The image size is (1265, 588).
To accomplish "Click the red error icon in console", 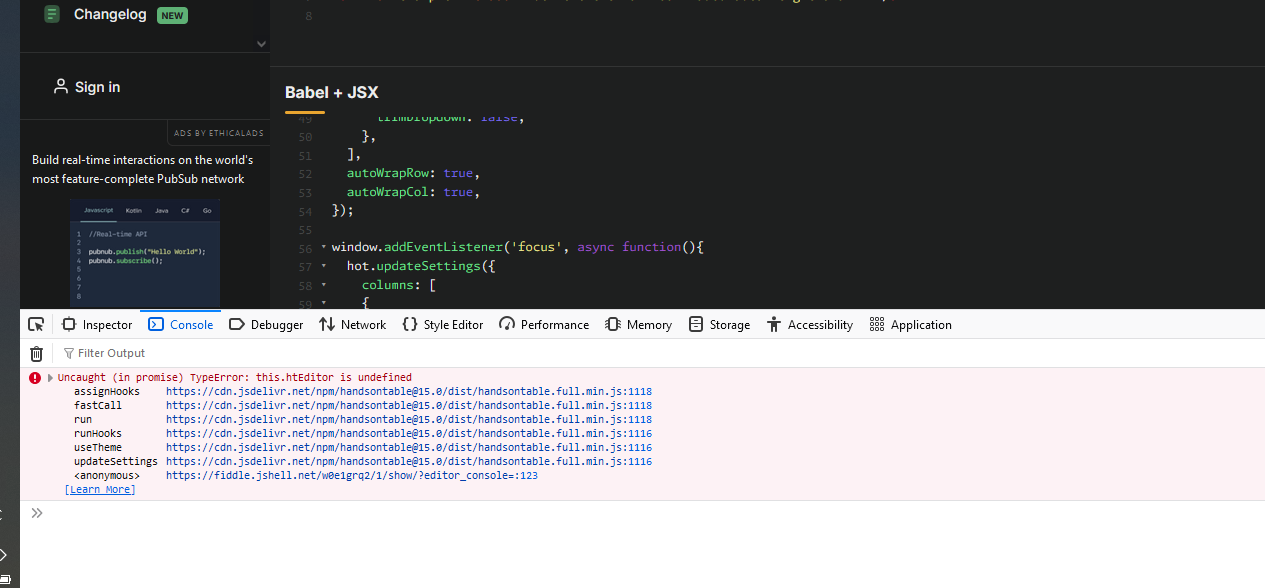I will click(x=35, y=377).
